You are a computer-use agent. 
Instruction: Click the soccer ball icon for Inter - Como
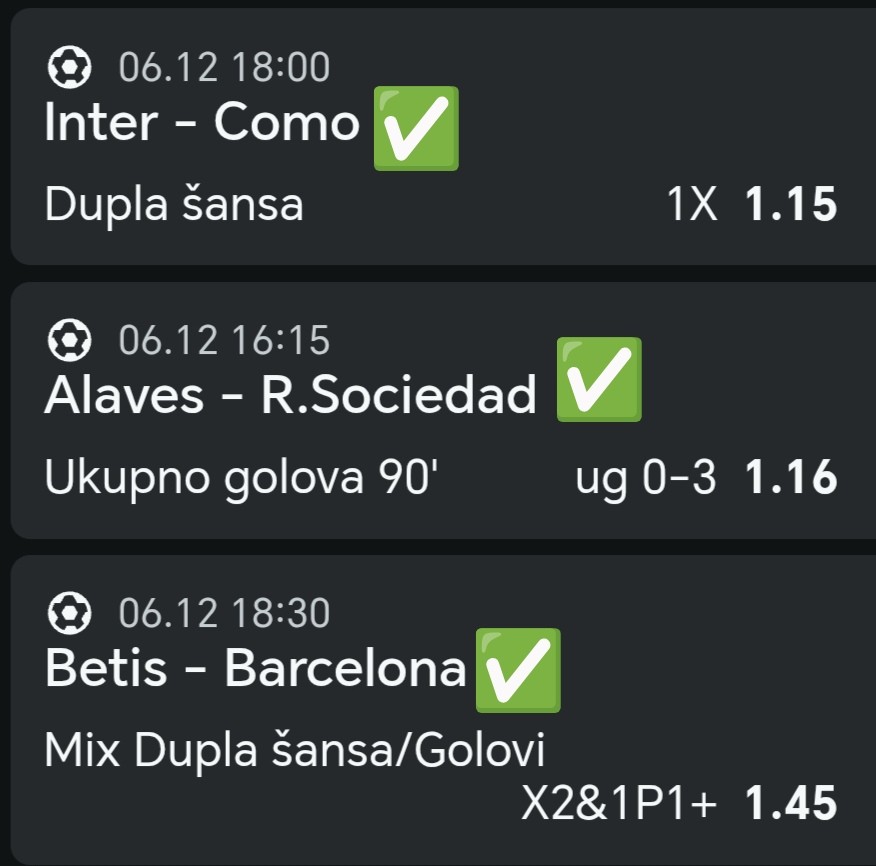pyautogui.click(x=69, y=68)
